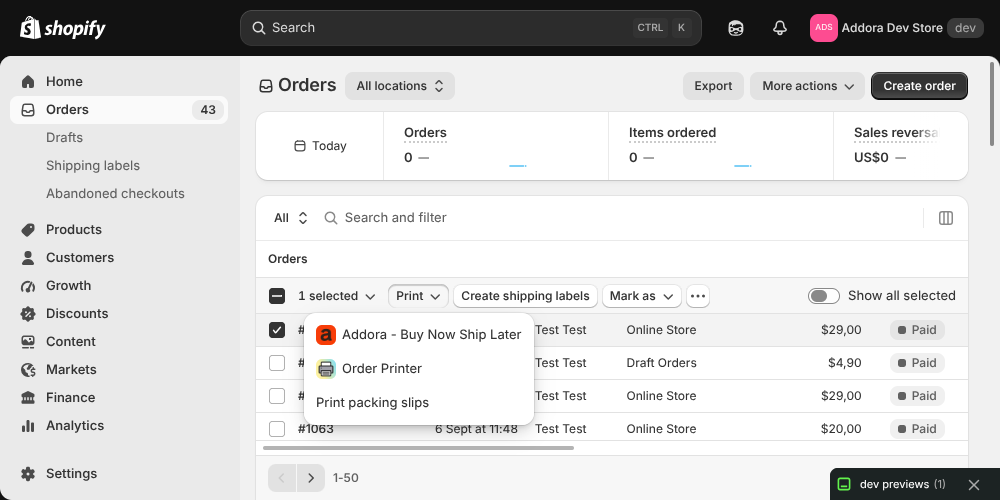Screen dimensions: 1000x500
Task: Click the Orders 43 count badge
Action: (x=208, y=110)
